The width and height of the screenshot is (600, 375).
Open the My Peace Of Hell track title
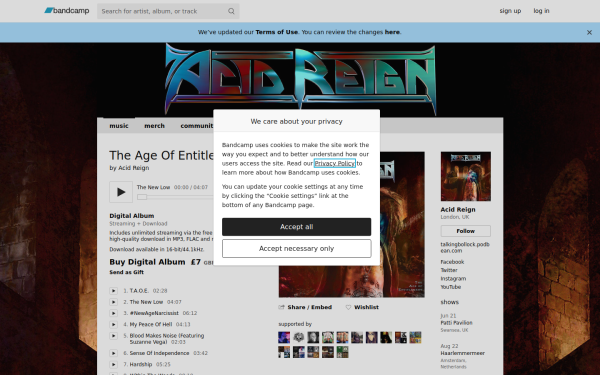151,324
